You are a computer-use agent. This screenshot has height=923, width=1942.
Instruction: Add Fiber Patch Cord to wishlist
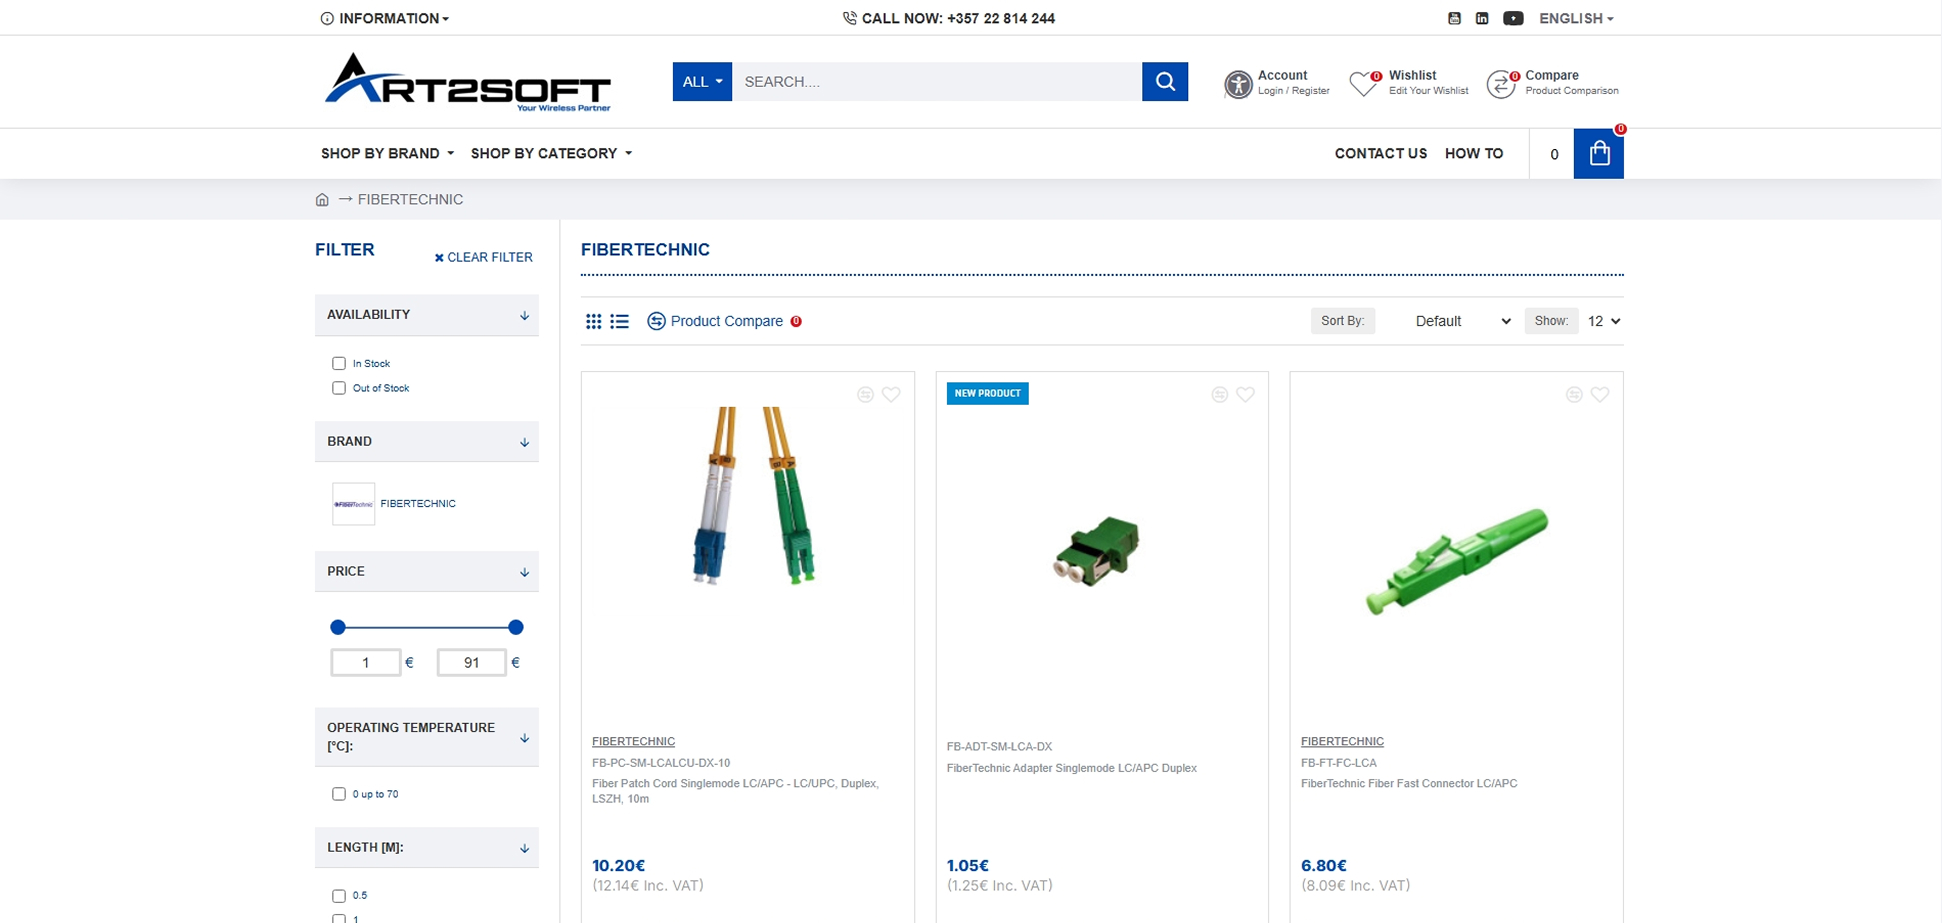pyautogui.click(x=891, y=395)
